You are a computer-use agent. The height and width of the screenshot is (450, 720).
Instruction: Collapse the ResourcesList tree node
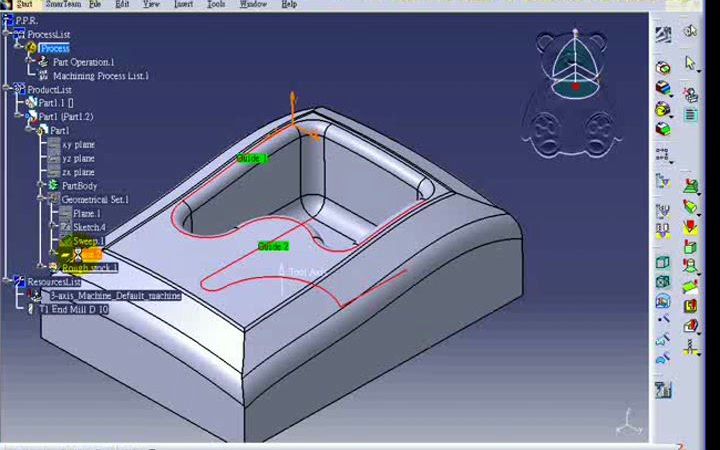point(6,280)
